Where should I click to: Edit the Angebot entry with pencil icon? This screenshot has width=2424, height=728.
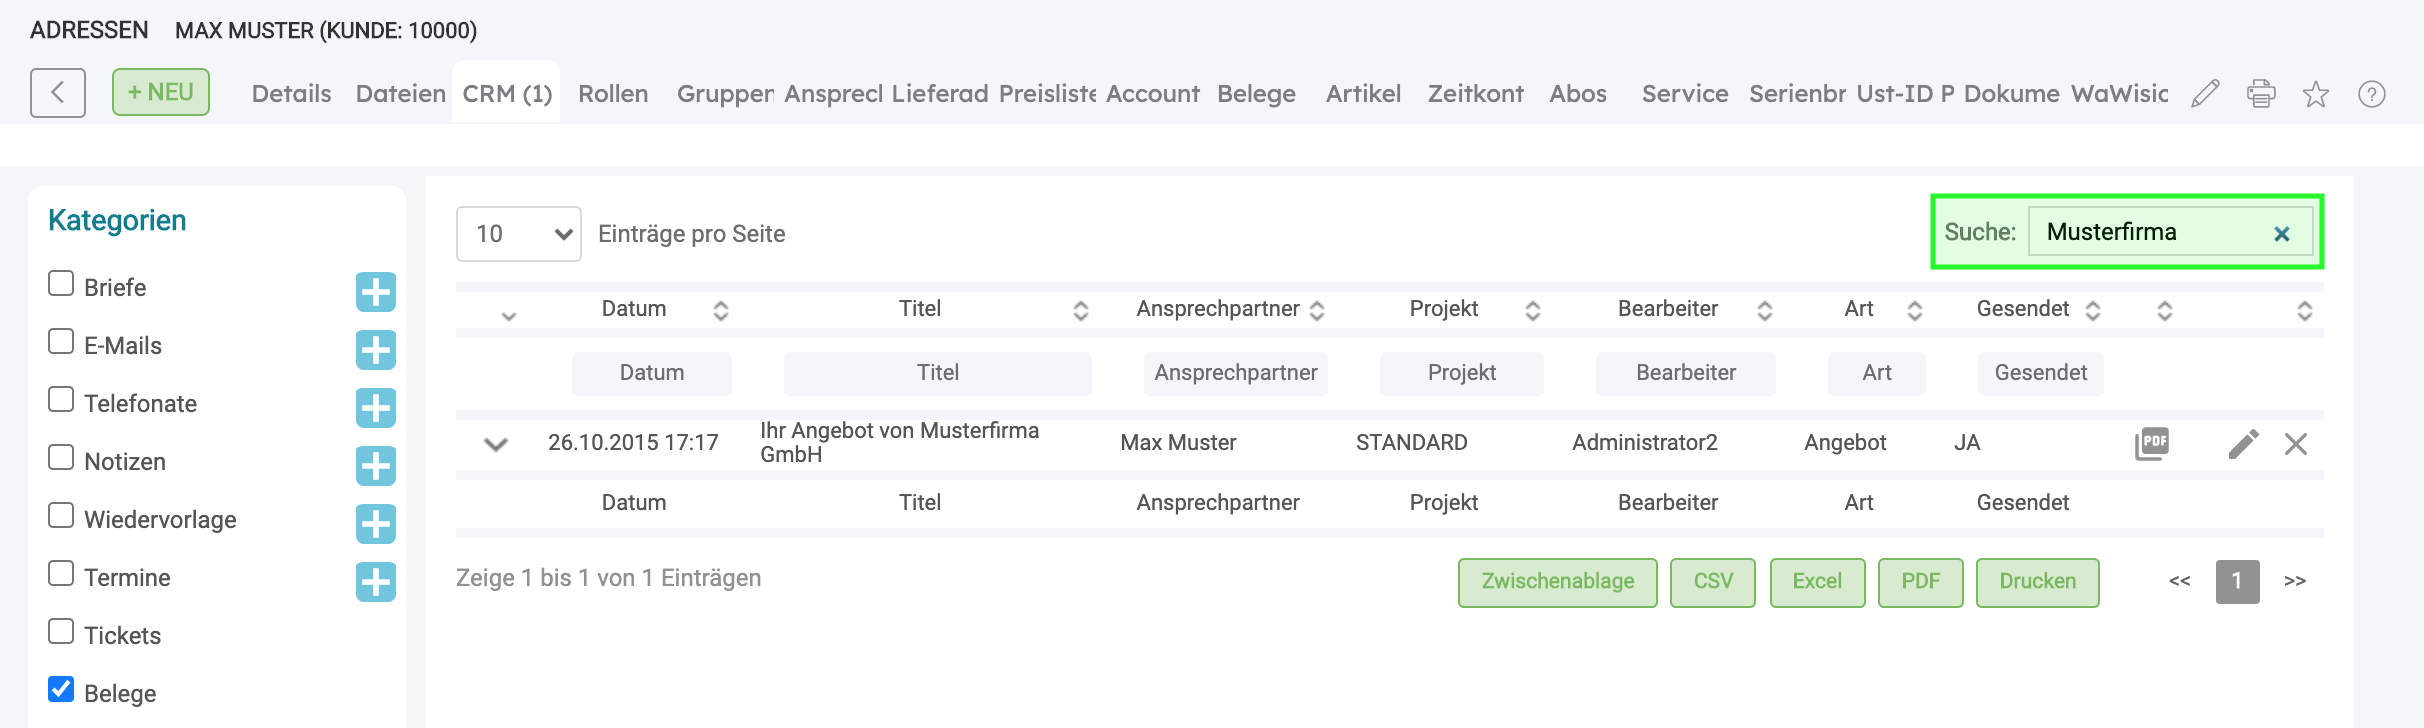2243,444
